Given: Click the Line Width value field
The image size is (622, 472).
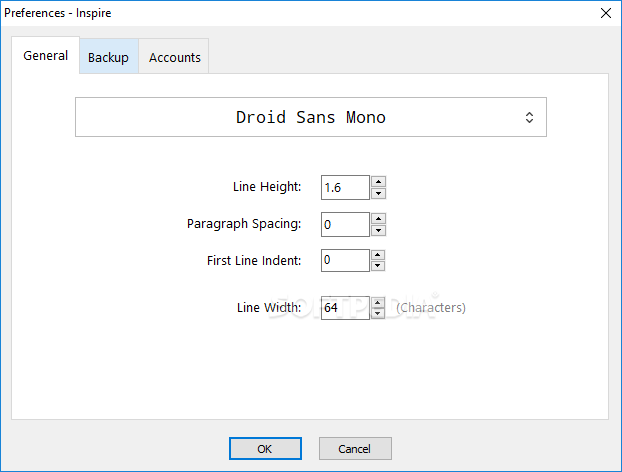Looking at the screenshot, I should pyautogui.click(x=345, y=308).
